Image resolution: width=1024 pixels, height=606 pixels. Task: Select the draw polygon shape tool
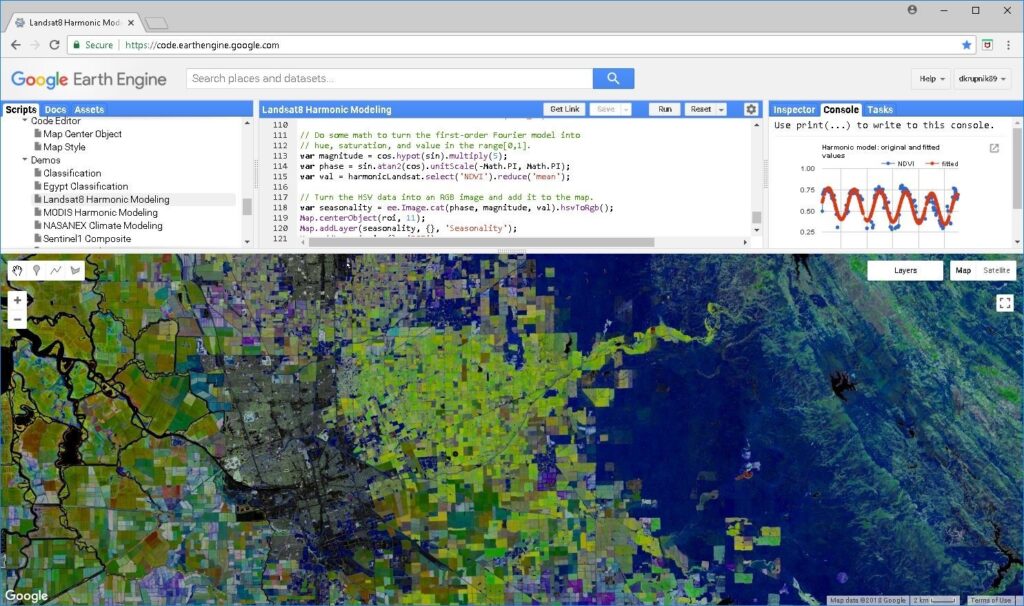[75, 270]
